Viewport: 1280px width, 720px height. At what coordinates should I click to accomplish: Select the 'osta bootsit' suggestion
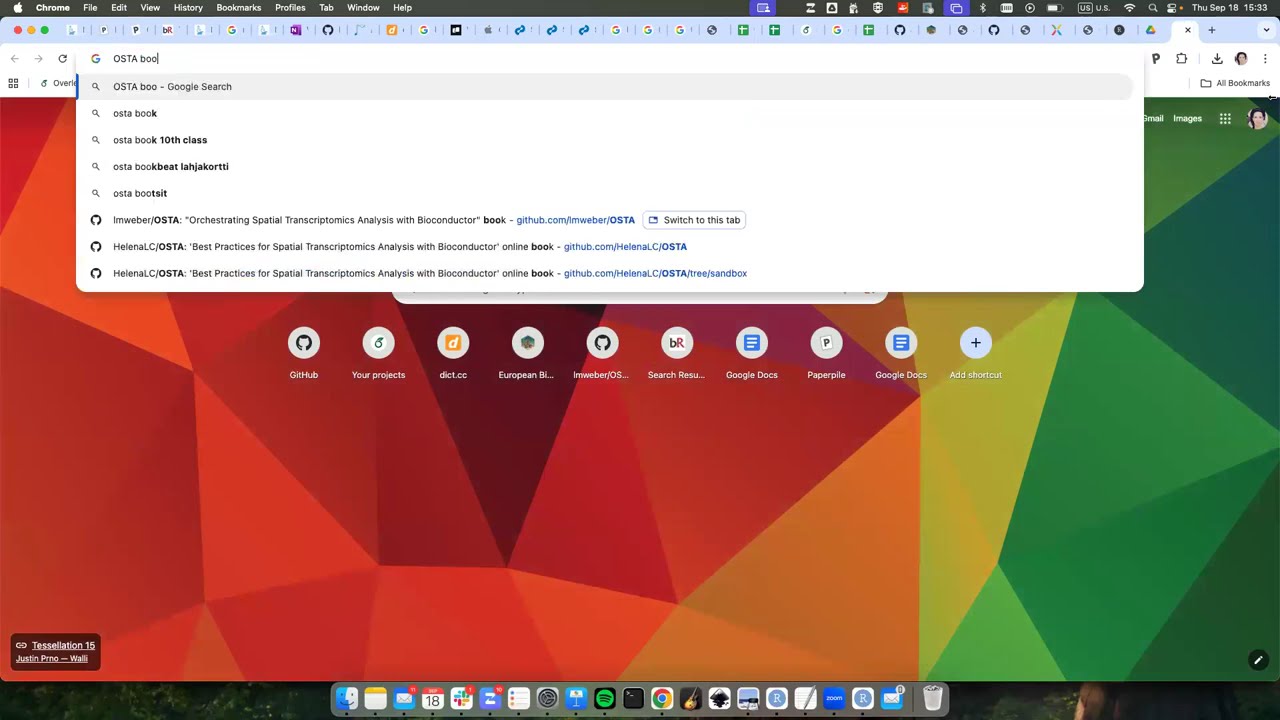coord(605,193)
